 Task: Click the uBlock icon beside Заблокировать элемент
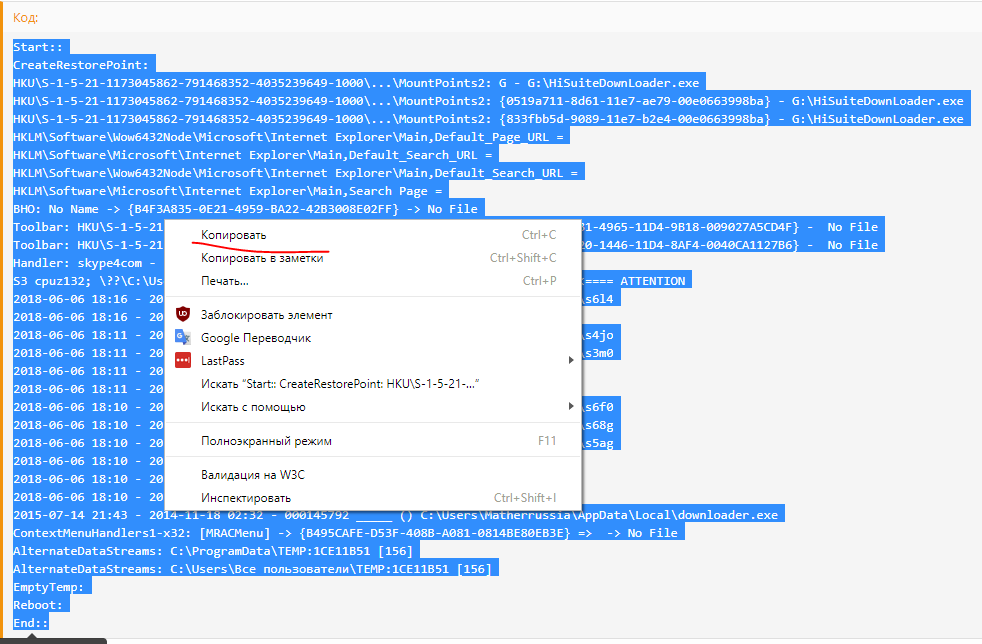(x=183, y=315)
